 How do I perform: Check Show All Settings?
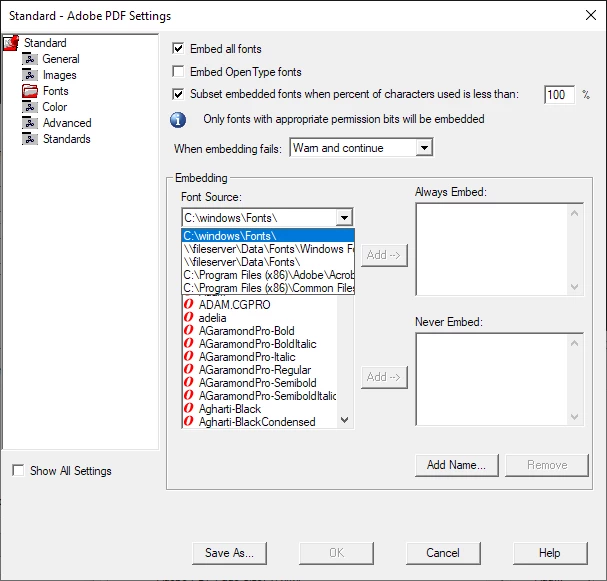(18, 470)
